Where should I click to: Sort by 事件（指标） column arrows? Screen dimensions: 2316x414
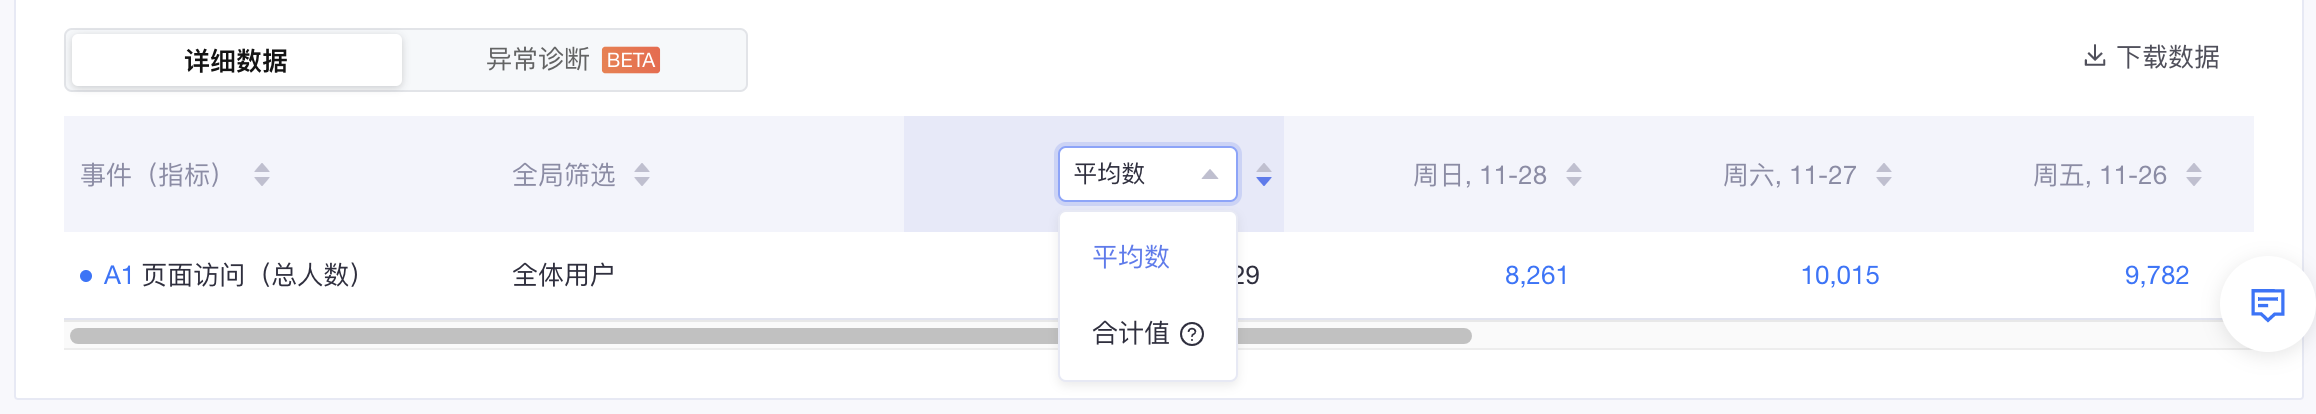point(262,175)
